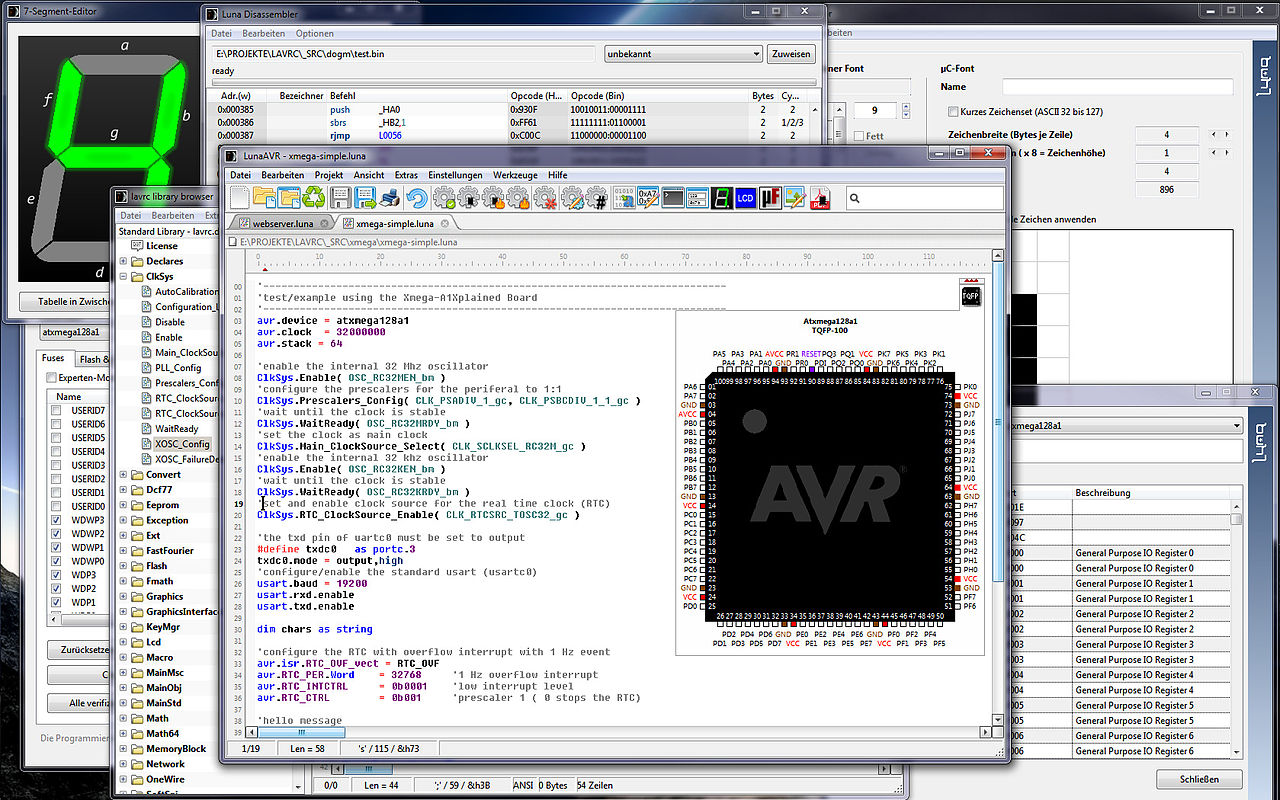
Task: Open the unbekannt dropdown in Disassembler
Action: pos(683,54)
